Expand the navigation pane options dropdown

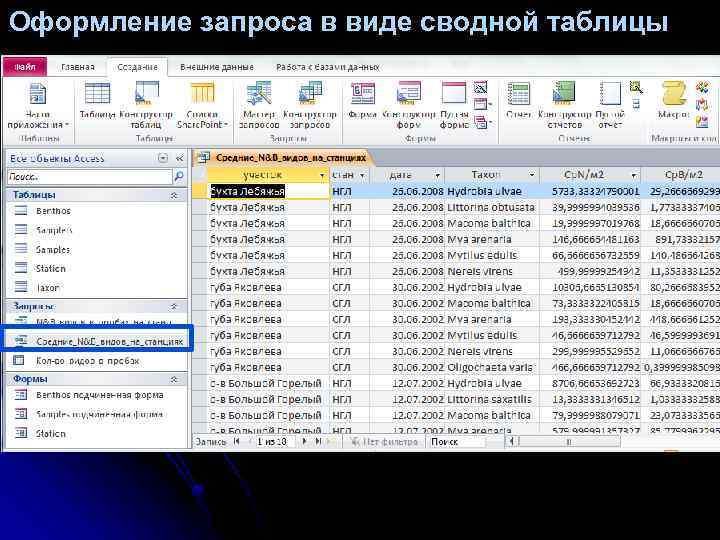coord(163,158)
